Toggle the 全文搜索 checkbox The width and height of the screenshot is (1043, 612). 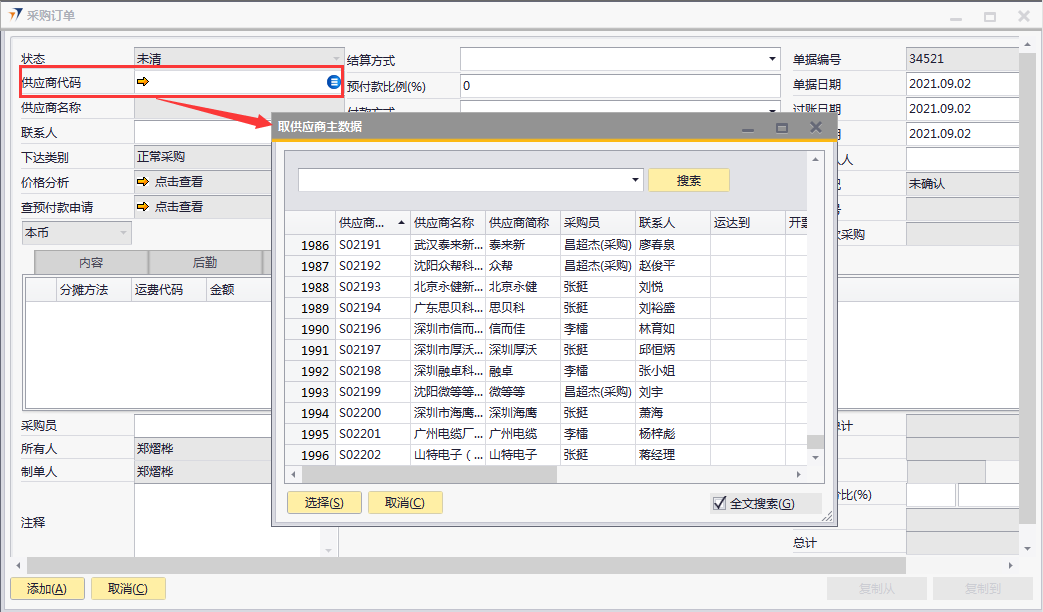click(719, 503)
